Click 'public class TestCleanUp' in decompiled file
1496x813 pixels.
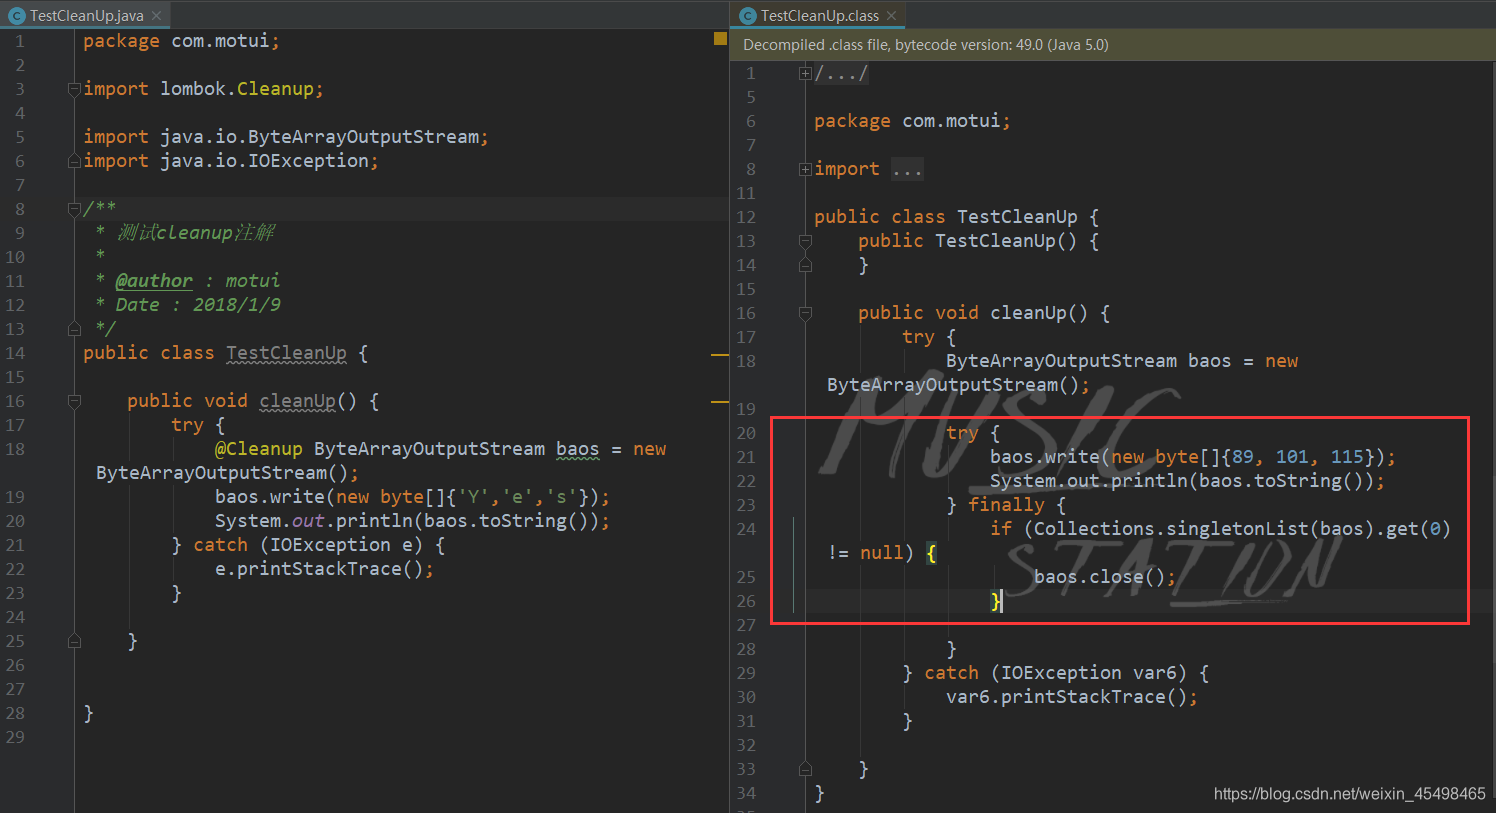[946, 217]
